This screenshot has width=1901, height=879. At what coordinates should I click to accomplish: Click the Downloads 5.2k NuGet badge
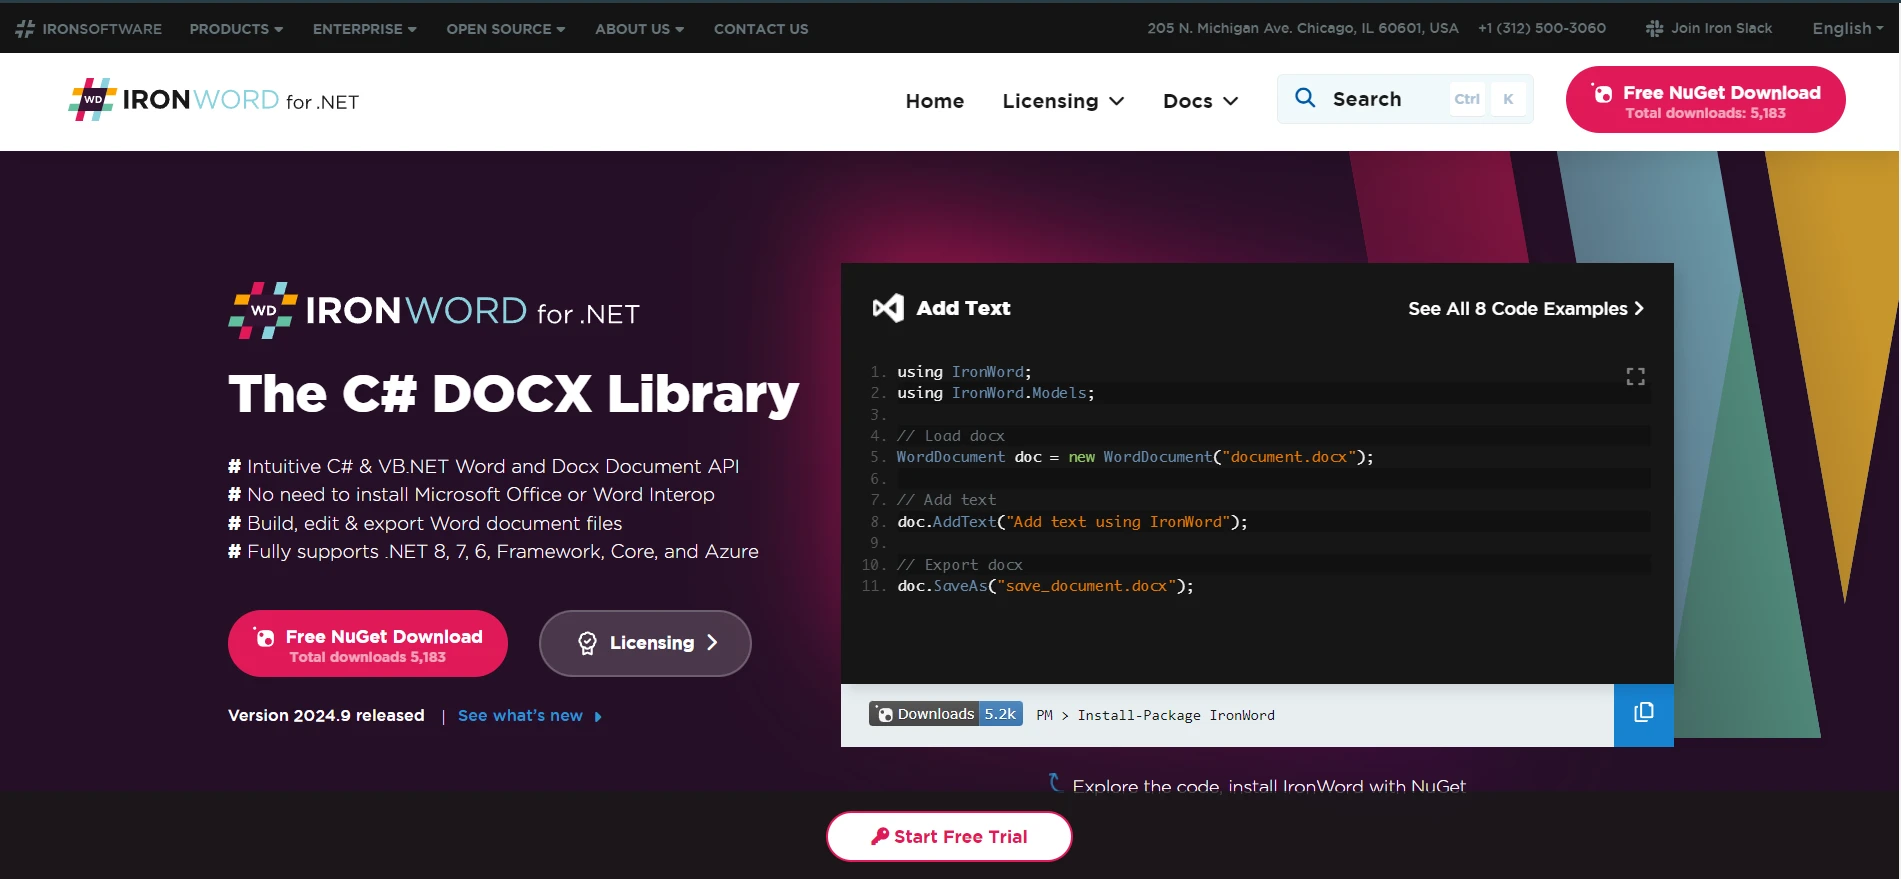pos(945,714)
